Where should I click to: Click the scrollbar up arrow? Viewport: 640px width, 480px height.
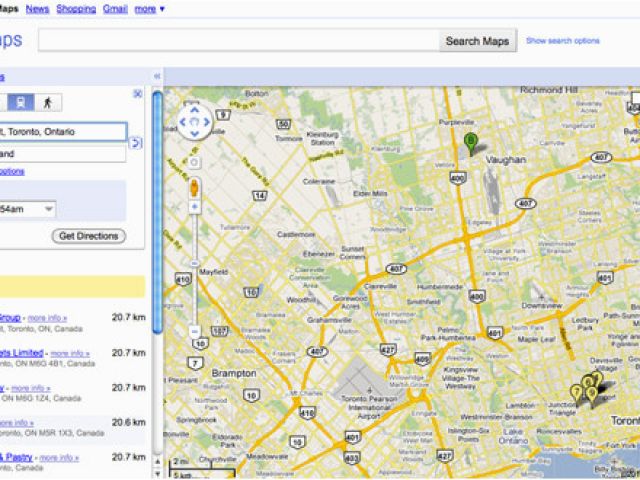[158, 462]
